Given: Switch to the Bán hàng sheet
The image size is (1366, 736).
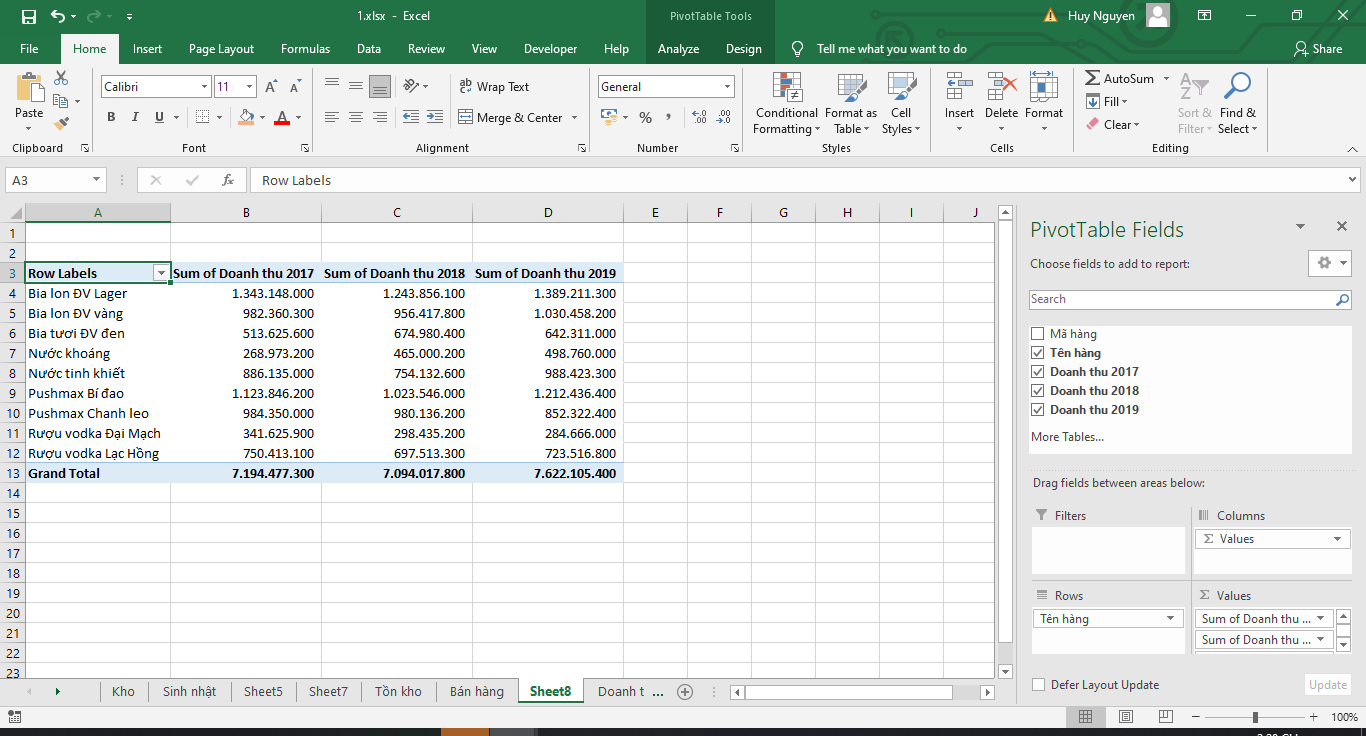Looking at the screenshot, I should tap(477, 691).
